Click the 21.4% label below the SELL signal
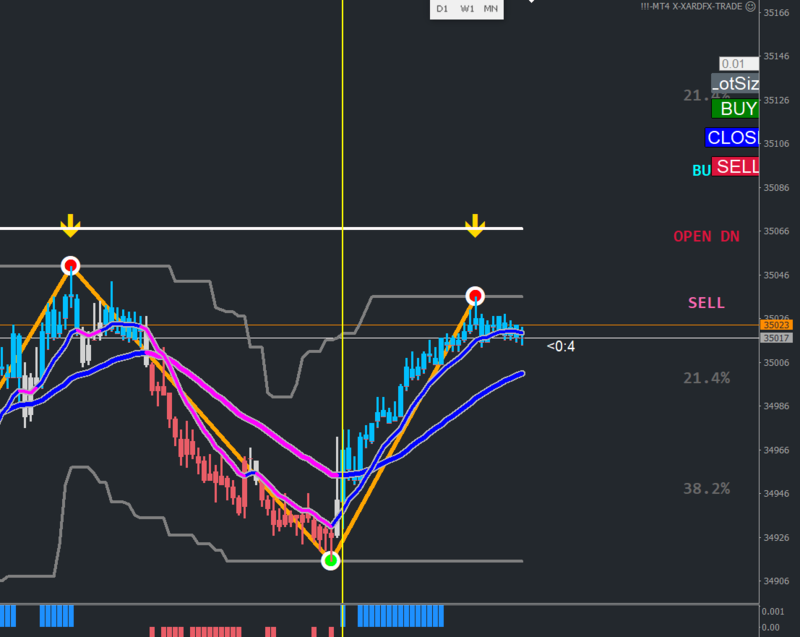 (x=706, y=378)
